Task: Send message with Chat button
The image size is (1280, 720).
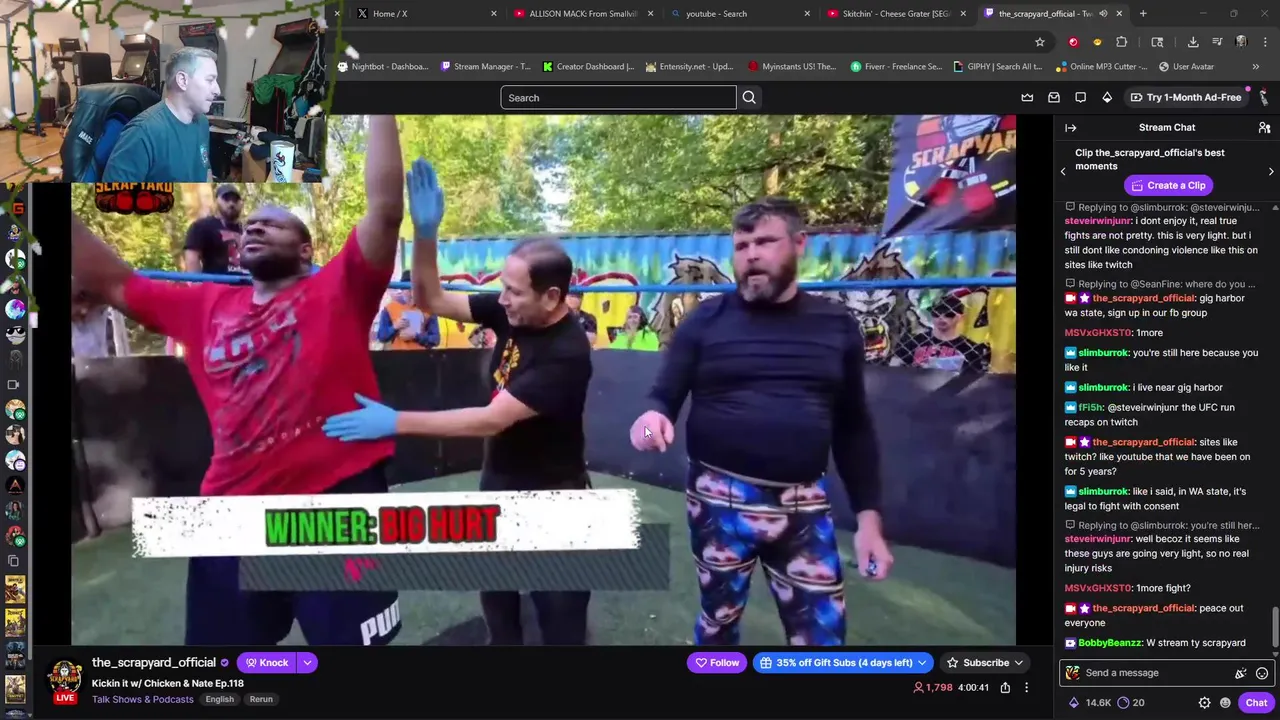Action: [1256, 703]
